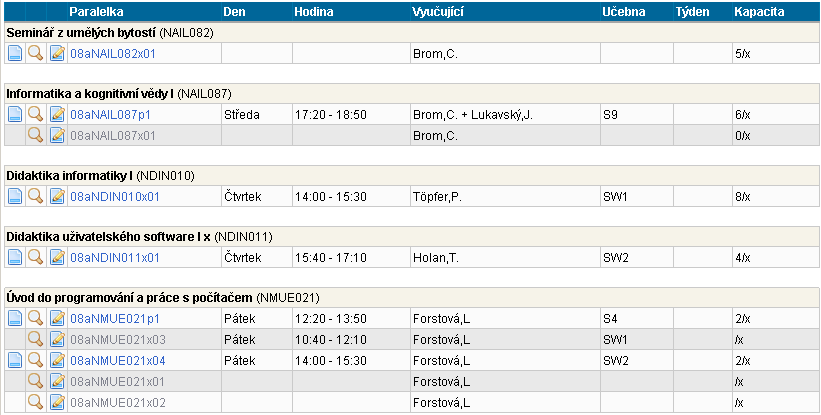The width and height of the screenshot is (821, 415).
Task: Open the 08aNDIN011x01 link
Action: (x=115, y=258)
